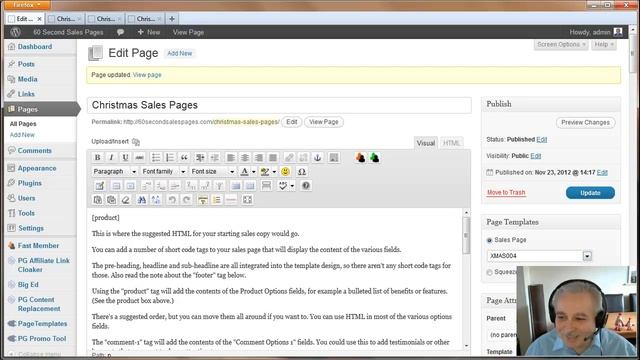Click the permalink Edit button
640x360 pixels.
pyautogui.click(x=292, y=122)
